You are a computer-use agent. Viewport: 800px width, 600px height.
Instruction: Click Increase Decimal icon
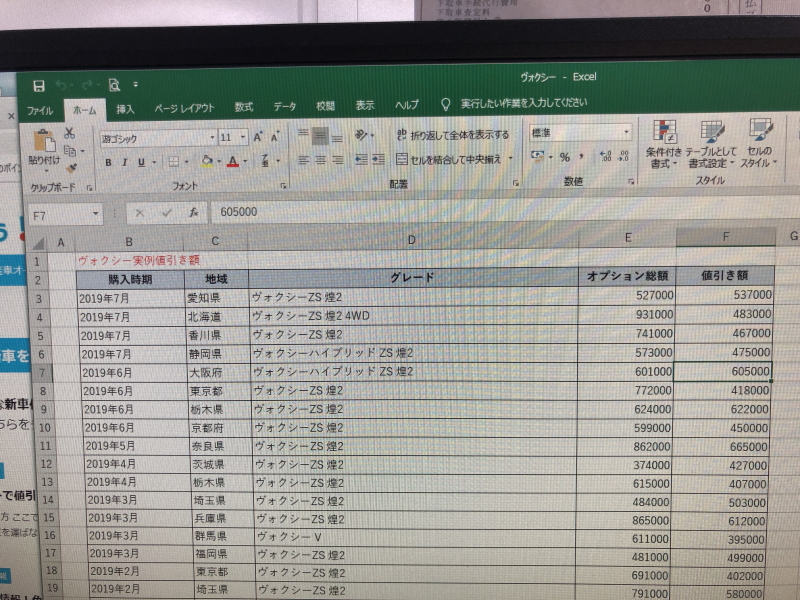[x=606, y=156]
